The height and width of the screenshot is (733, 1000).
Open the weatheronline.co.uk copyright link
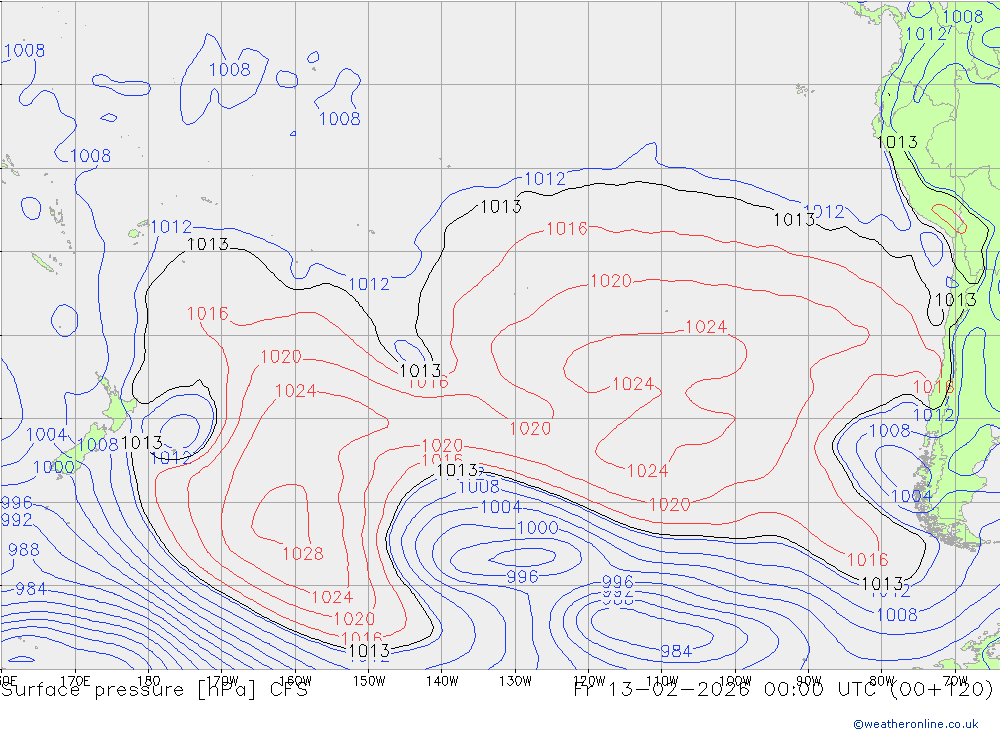point(915,724)
